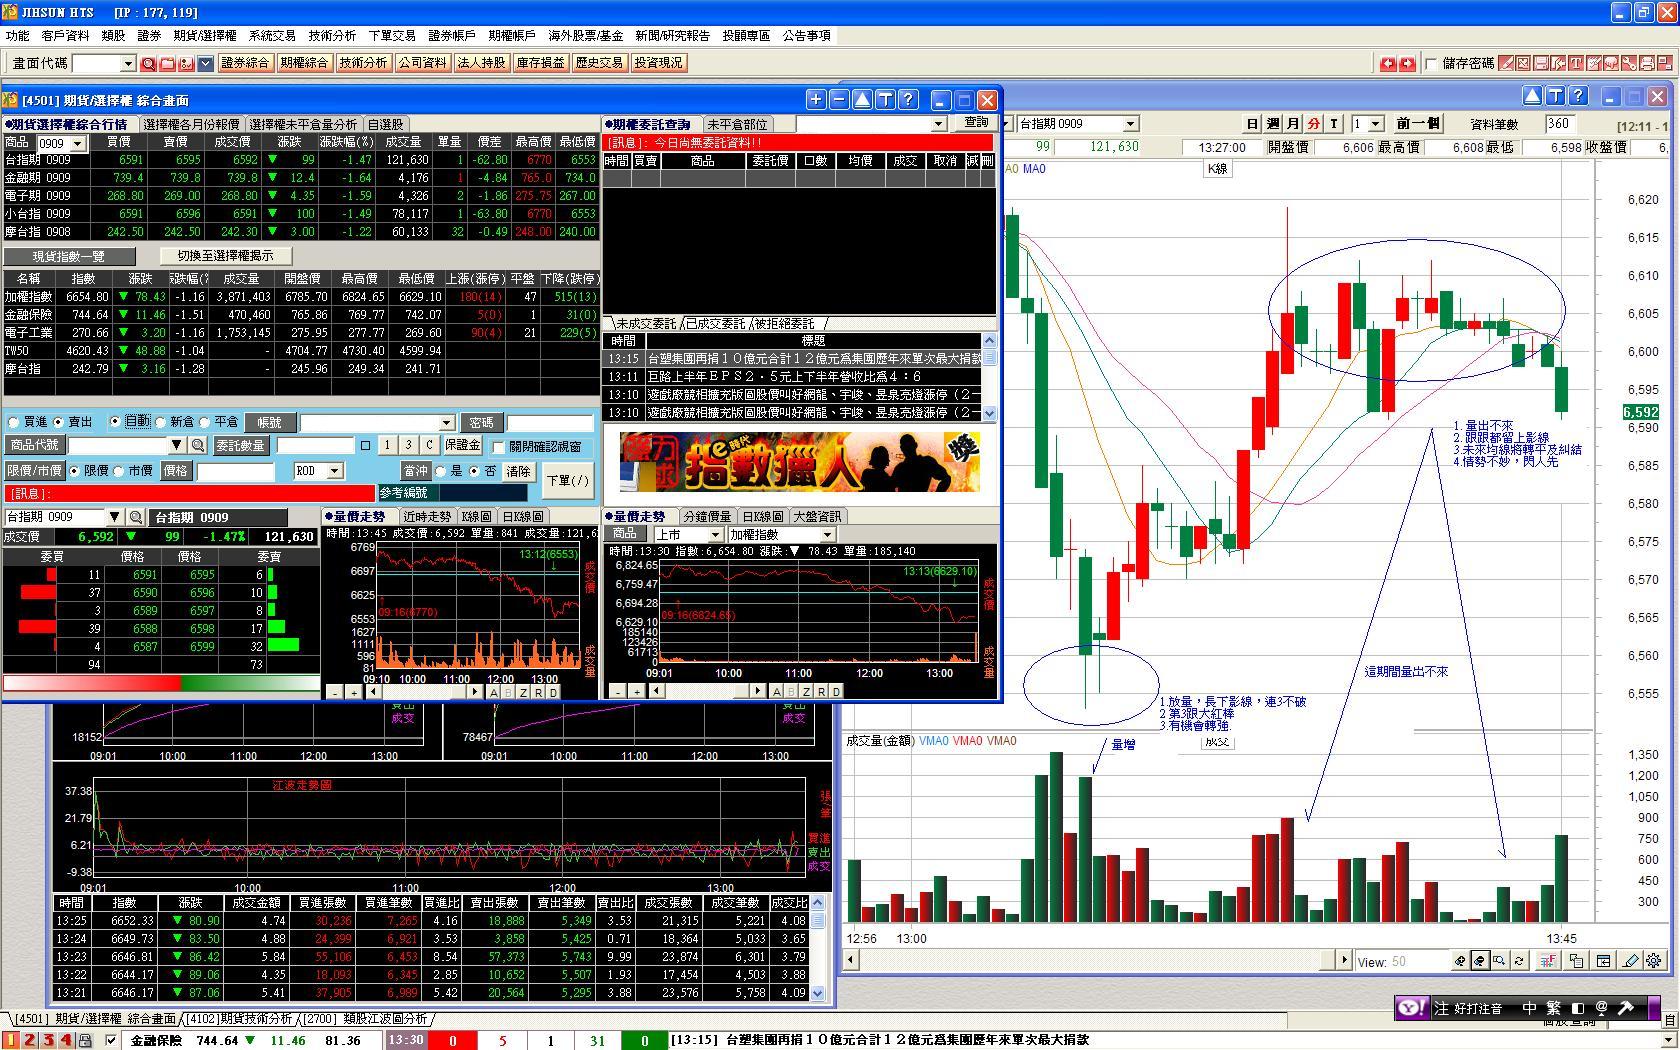Click the magnifier icon beside the 商品代號 field
Screen dimensions: 1680x1050
pos(198,445)
